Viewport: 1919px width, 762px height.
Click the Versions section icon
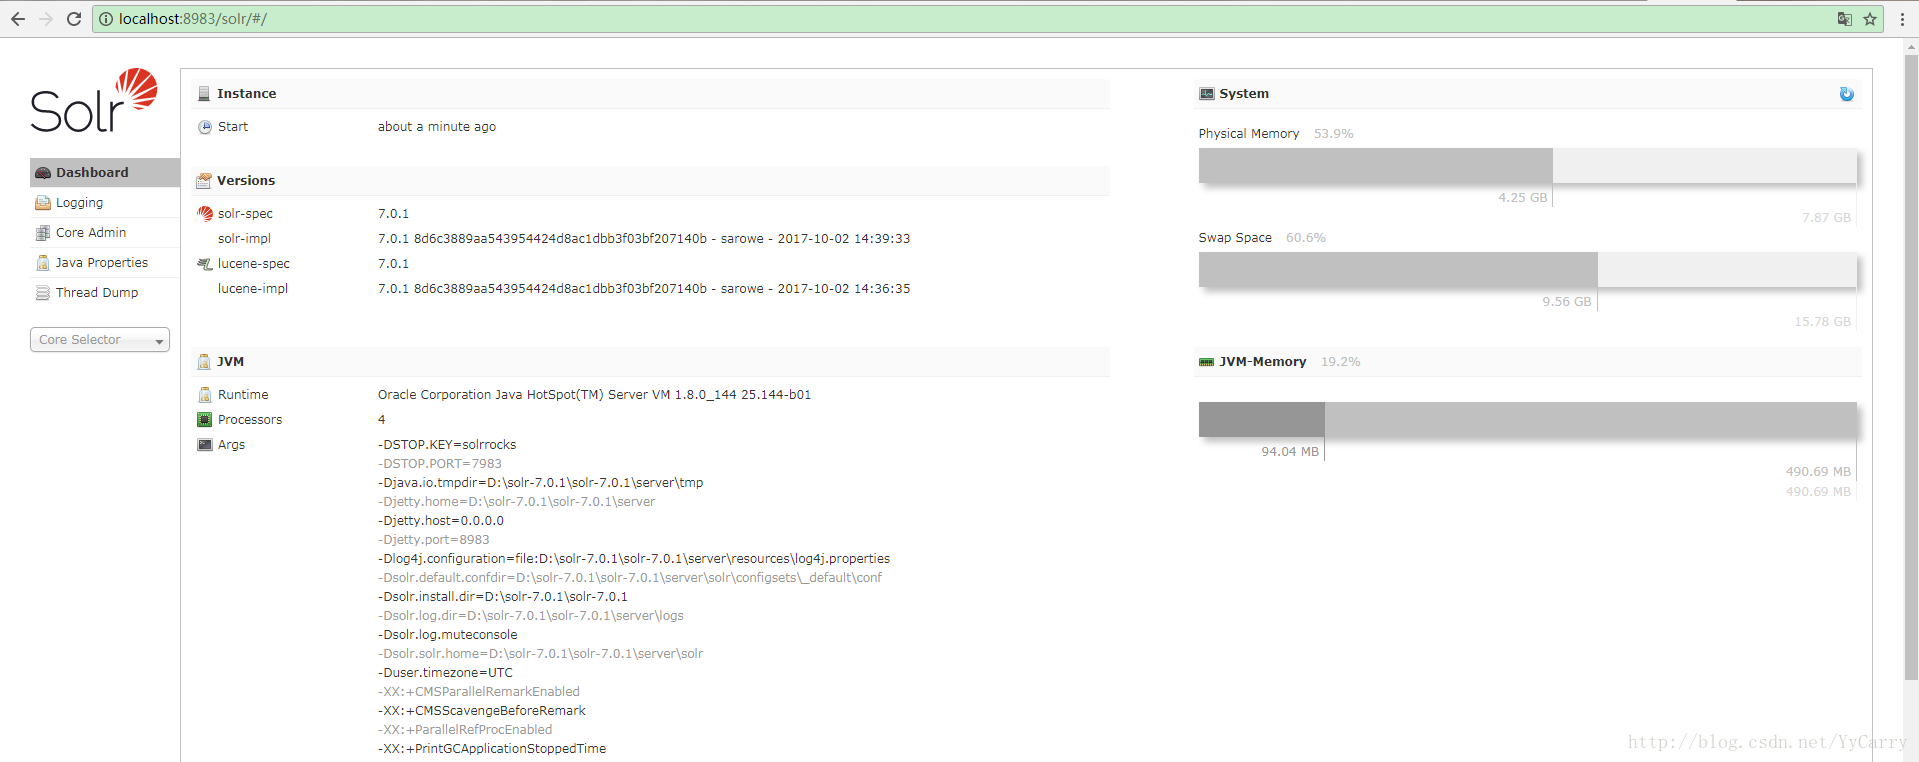click(x=204, y=181)
